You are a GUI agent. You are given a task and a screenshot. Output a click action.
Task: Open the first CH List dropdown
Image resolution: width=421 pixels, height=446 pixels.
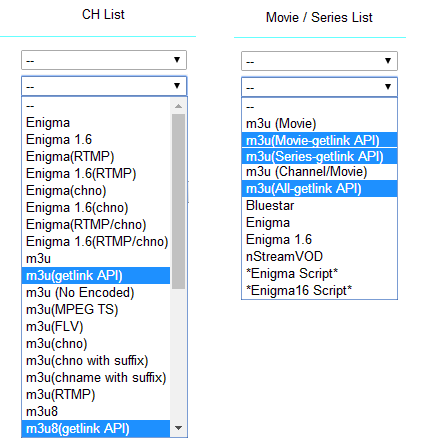pyautogui.click(x=104, y=60)
